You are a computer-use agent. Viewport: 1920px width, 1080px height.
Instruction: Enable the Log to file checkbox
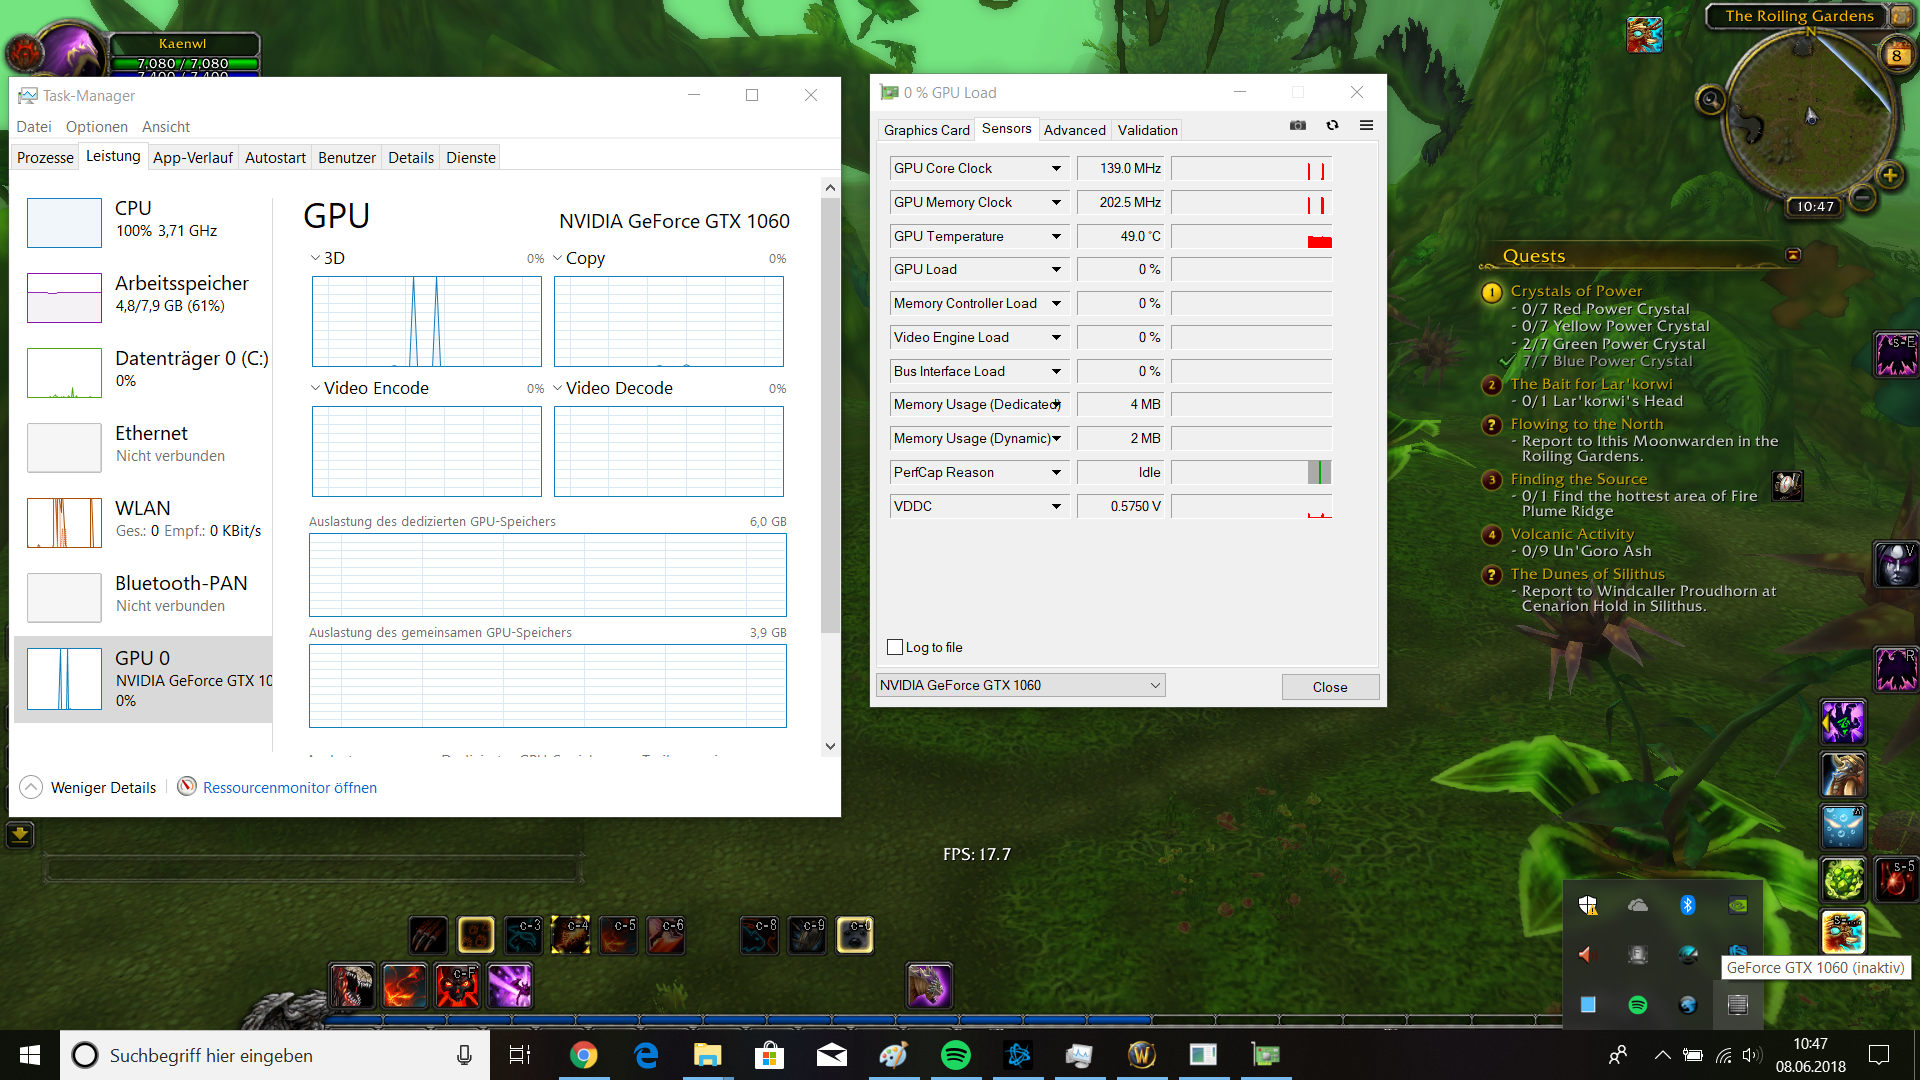click(x=895, y=647)
